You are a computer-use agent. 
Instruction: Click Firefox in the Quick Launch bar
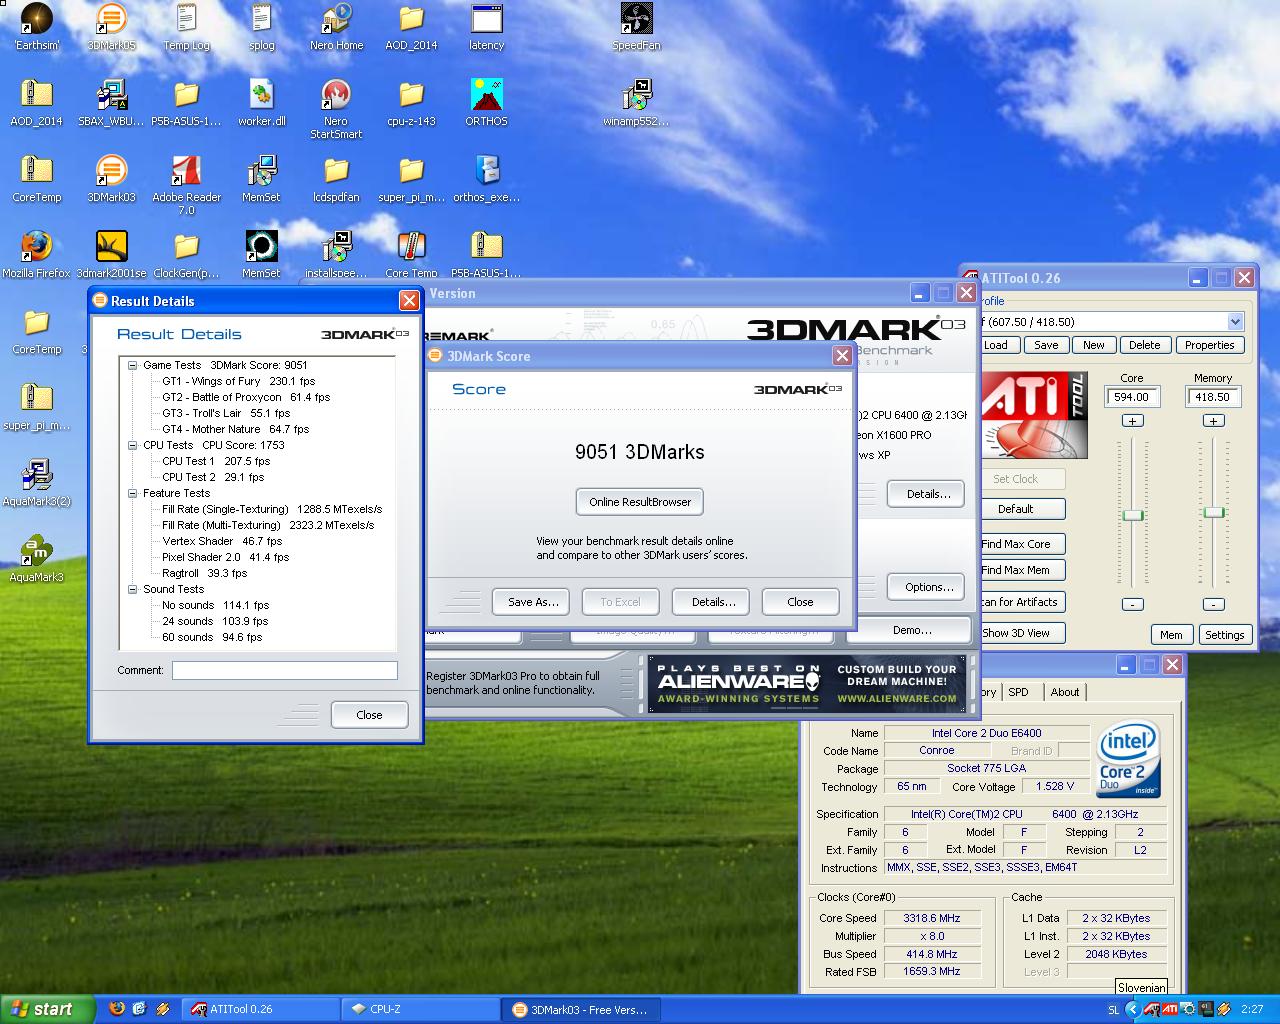click(x=115, y=1009)
